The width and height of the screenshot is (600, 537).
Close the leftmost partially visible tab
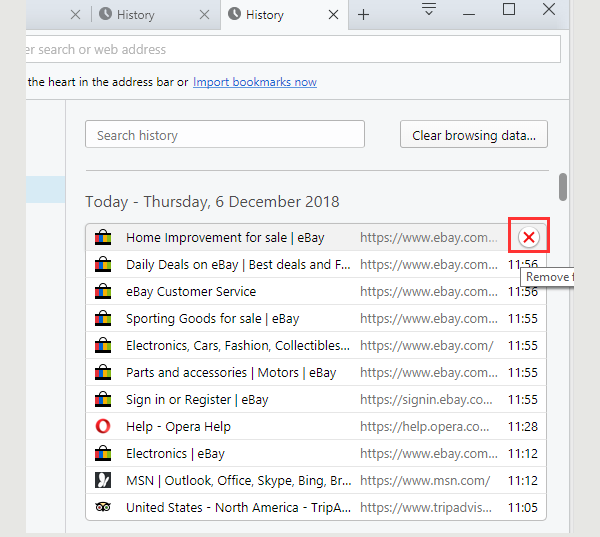(x=75, y=15)
